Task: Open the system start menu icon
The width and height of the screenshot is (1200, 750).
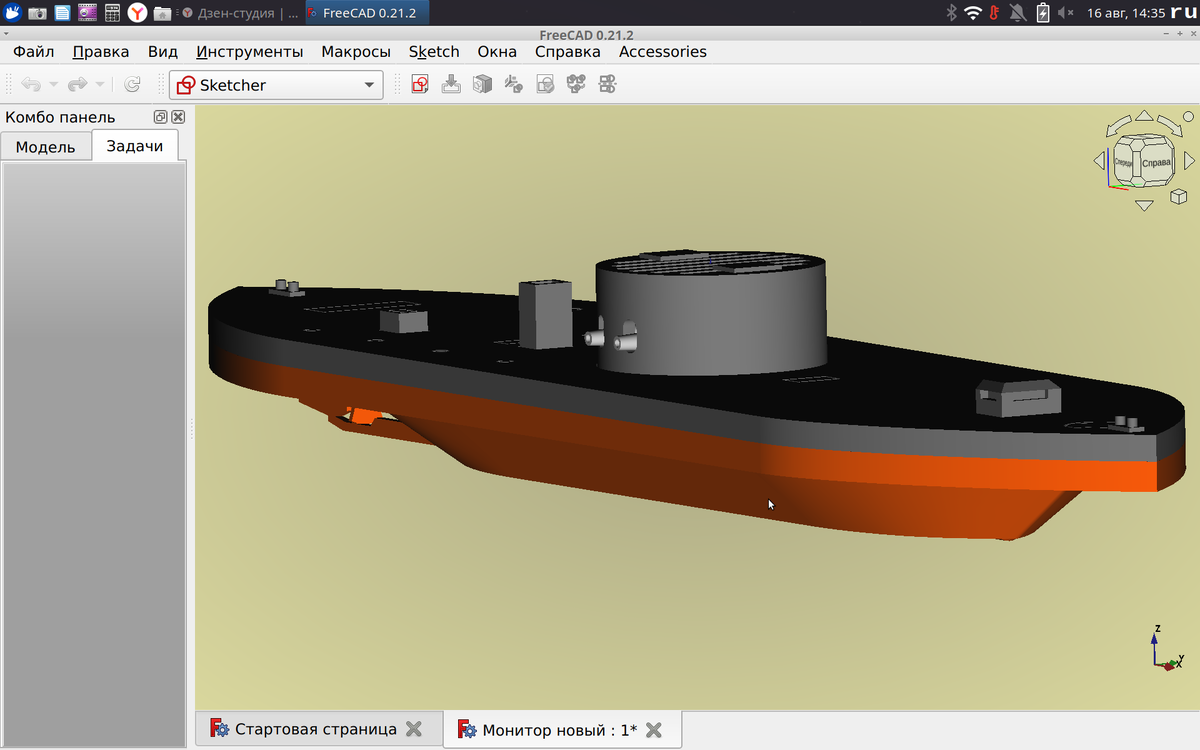Action: click(x=12, y=12)
